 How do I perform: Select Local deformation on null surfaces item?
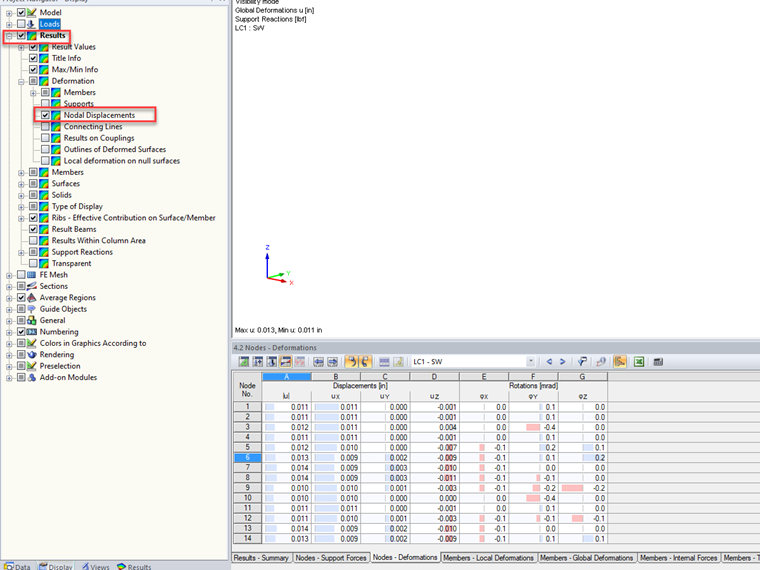pos(122,161)
